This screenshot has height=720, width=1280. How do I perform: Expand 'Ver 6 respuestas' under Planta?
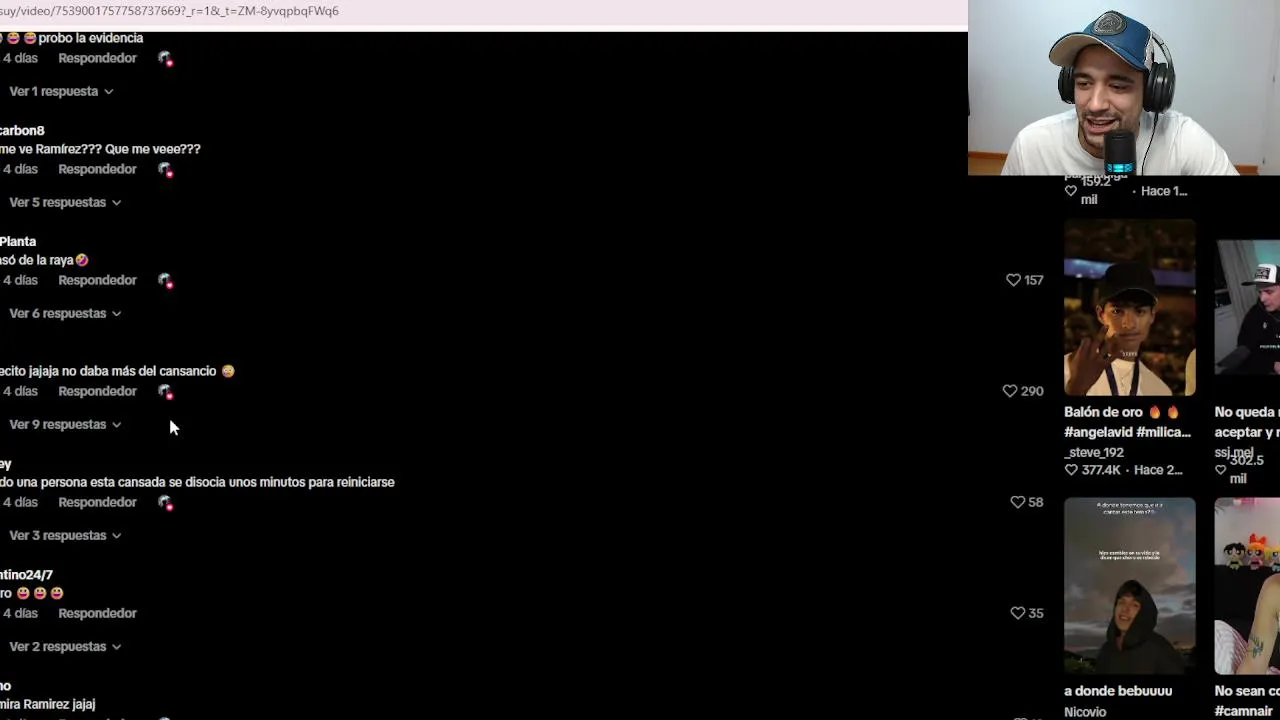(65, 313)
